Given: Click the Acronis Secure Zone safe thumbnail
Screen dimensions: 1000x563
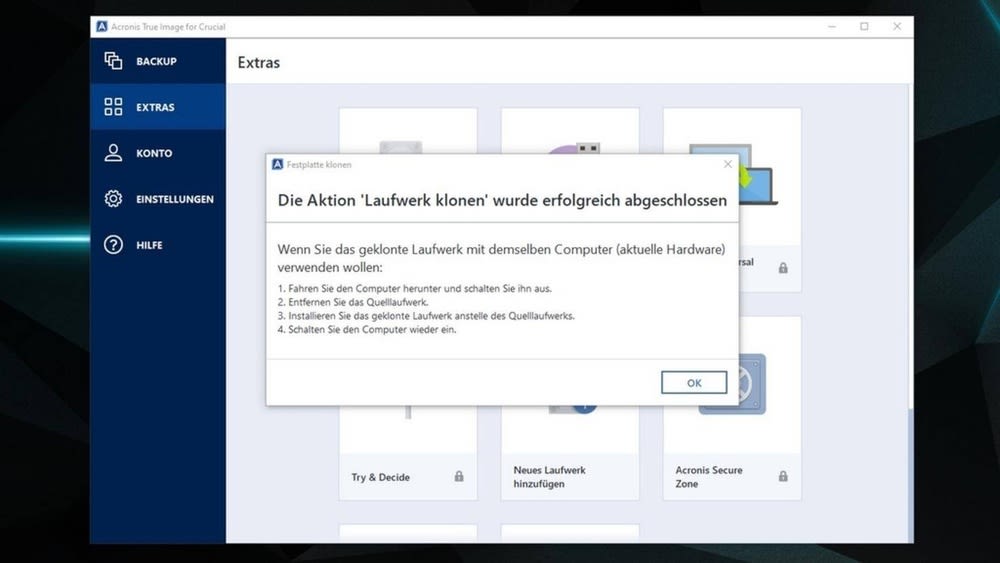Looking at the screenshot, I should (x=753, y=384).
